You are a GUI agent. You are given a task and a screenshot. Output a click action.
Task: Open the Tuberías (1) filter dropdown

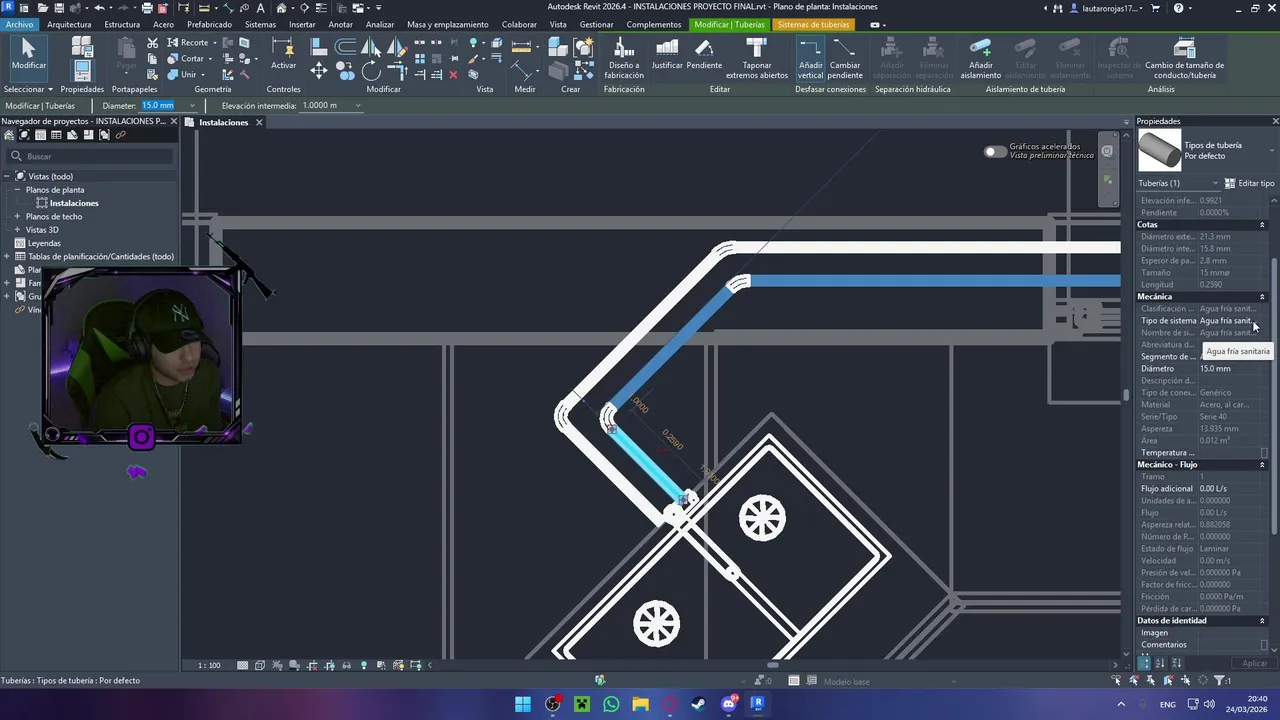coord(1216,183)
